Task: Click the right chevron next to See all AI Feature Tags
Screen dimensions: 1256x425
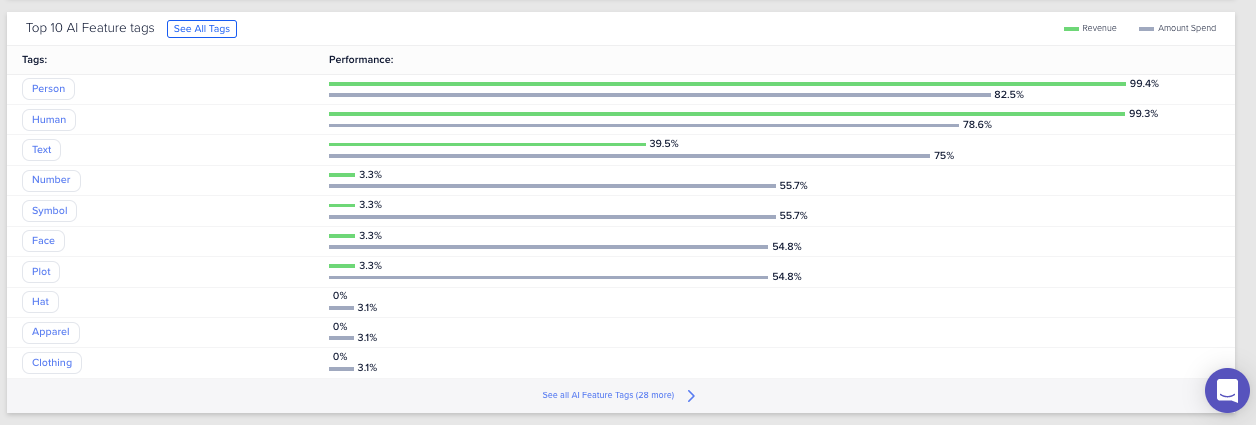Action: click(x=691, y=396)
